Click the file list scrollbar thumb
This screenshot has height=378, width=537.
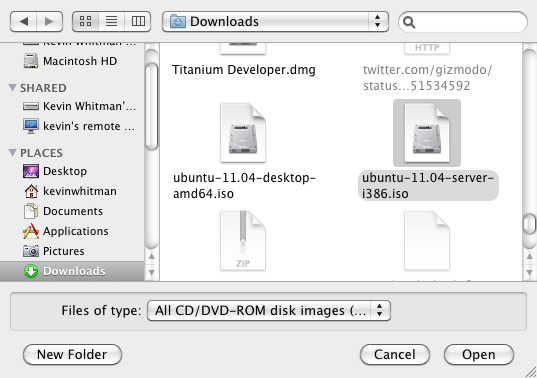pyautogui.click(x=529, y=225)
